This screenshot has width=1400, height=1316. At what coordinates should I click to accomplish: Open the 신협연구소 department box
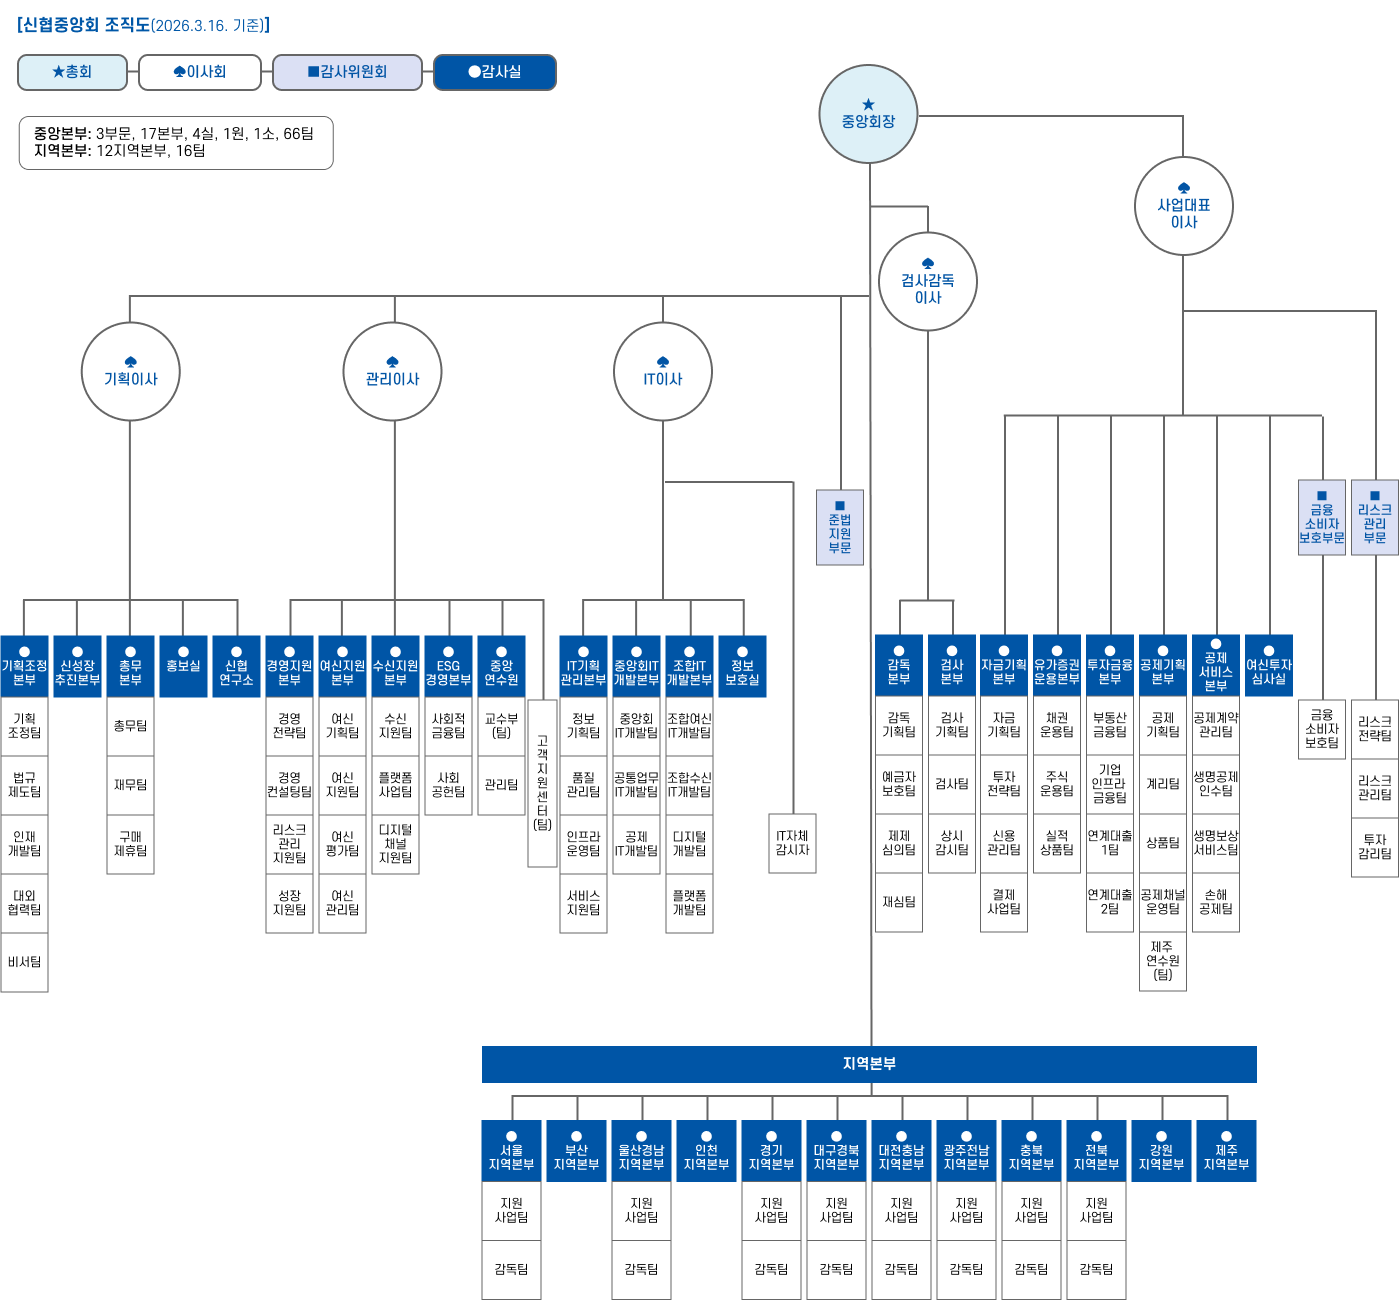(x=236, y=666)
